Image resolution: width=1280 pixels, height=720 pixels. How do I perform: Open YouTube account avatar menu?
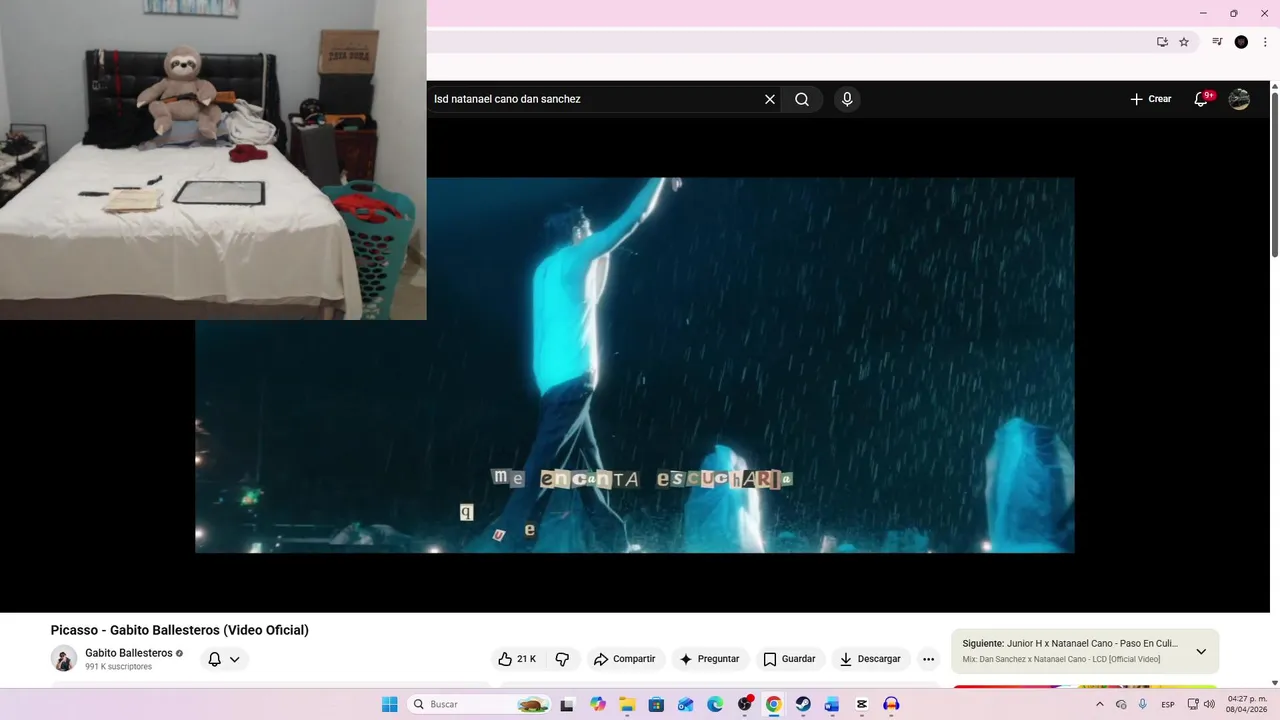[x=1239, y=99]
